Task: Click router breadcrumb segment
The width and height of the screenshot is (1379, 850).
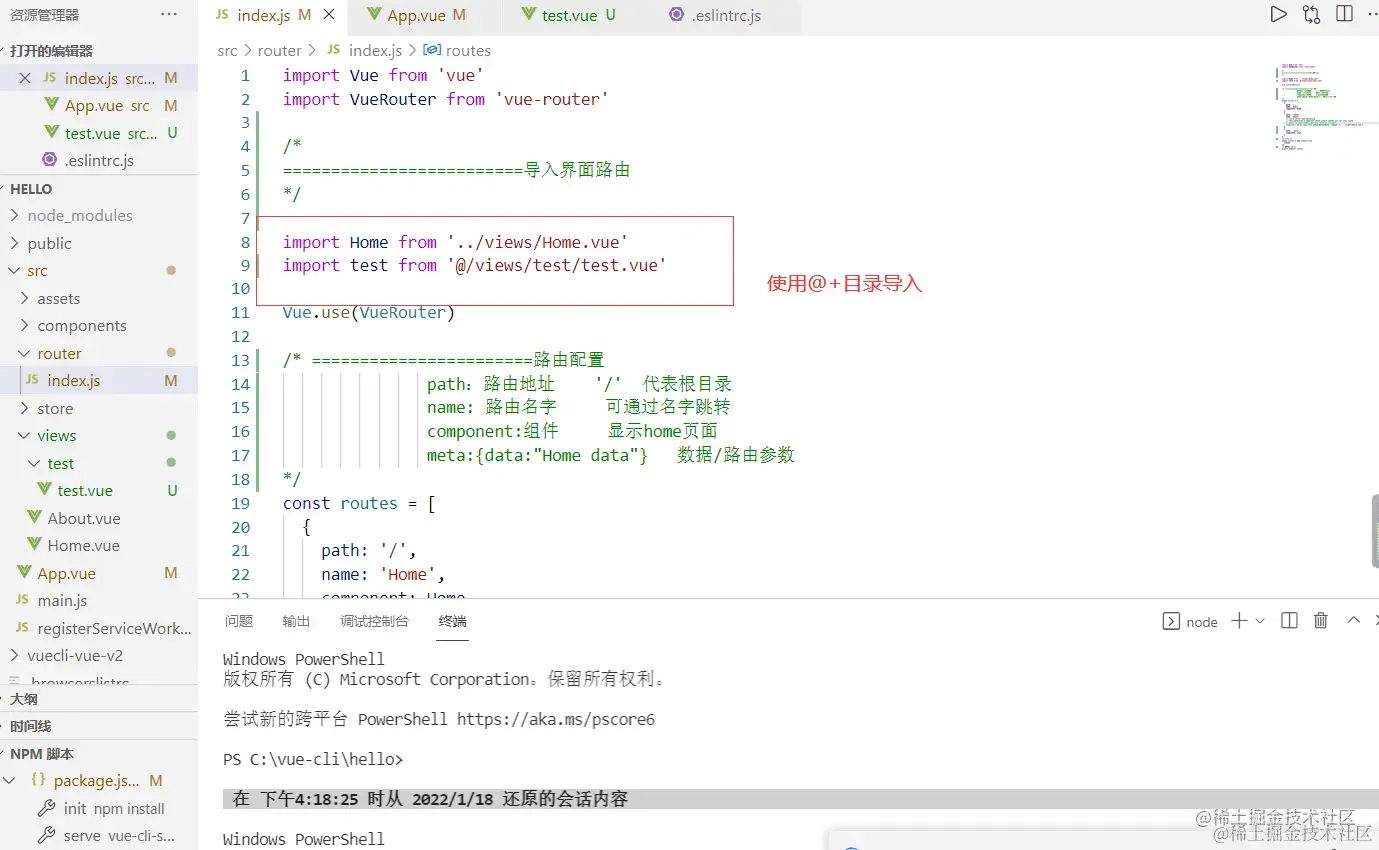Action: [279, 50]
